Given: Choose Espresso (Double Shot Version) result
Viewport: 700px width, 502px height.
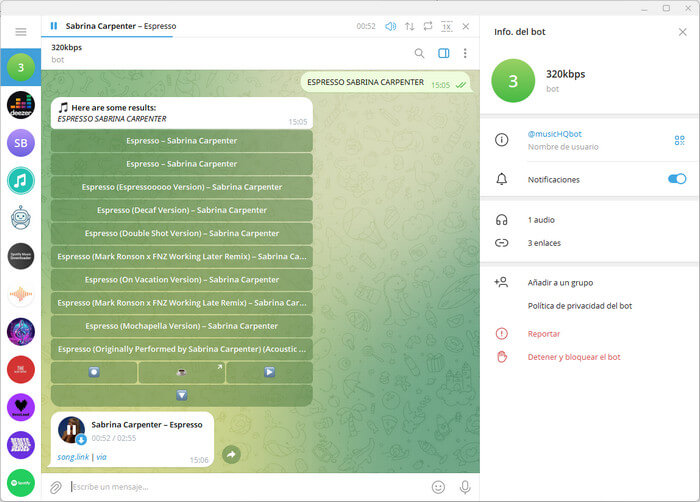Looking at the screenshot, I should click(182, 234).
